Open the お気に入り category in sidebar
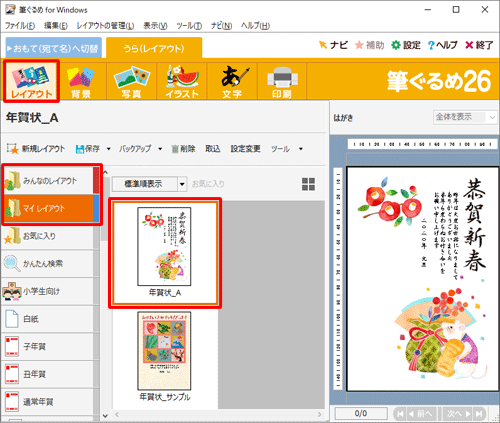This screenshot has width=500, height=423. tap(50, 236)
